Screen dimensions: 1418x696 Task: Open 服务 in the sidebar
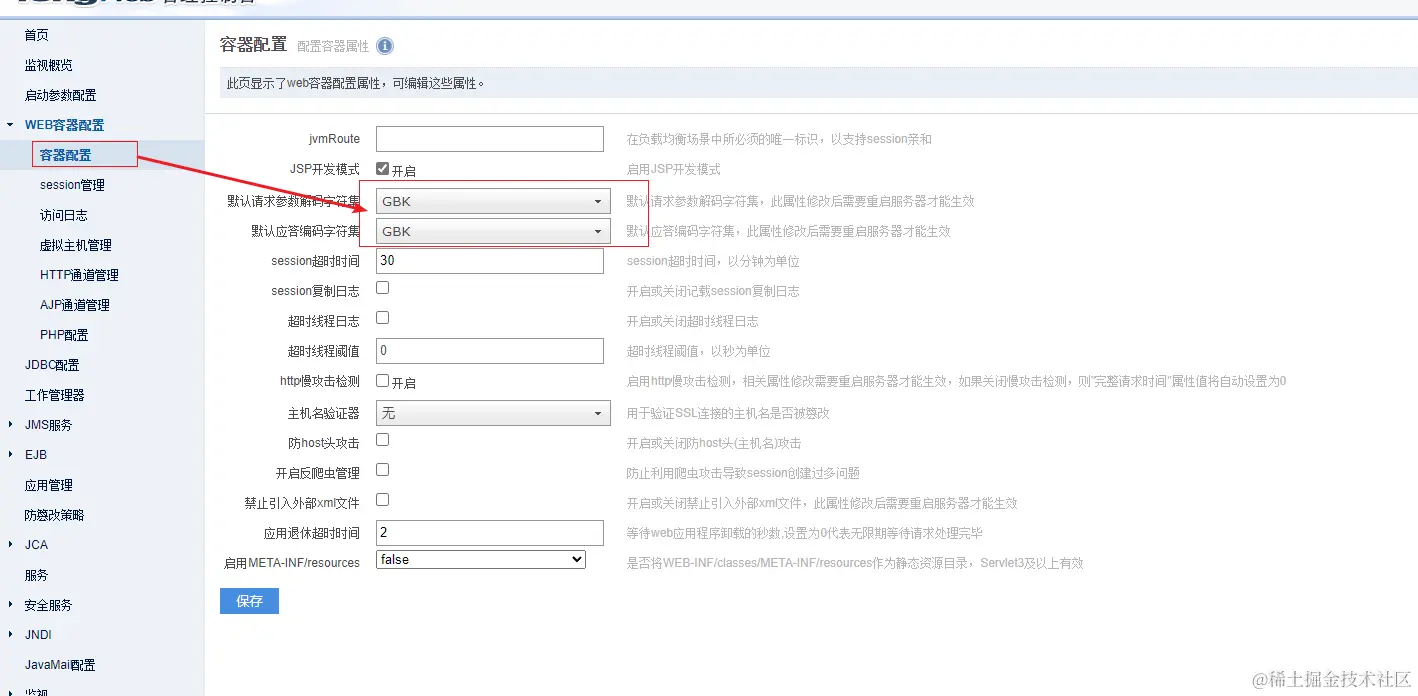point(36,575)
